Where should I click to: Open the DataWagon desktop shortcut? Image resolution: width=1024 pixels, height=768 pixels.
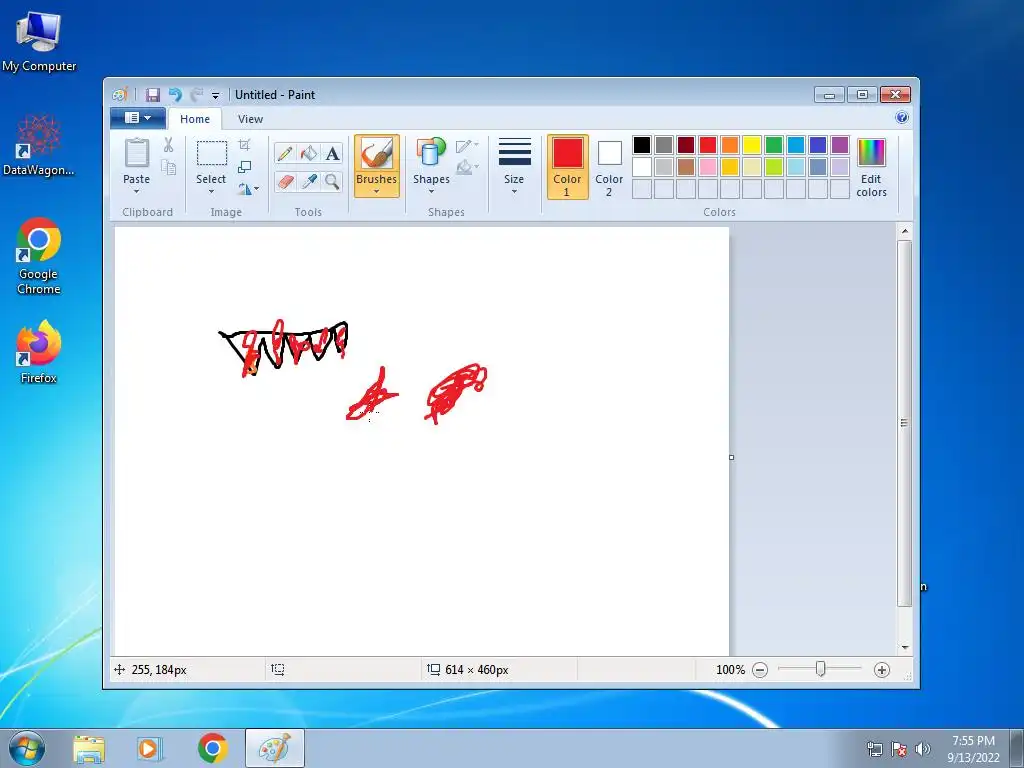pyautogui.click(x=39, y=145)
